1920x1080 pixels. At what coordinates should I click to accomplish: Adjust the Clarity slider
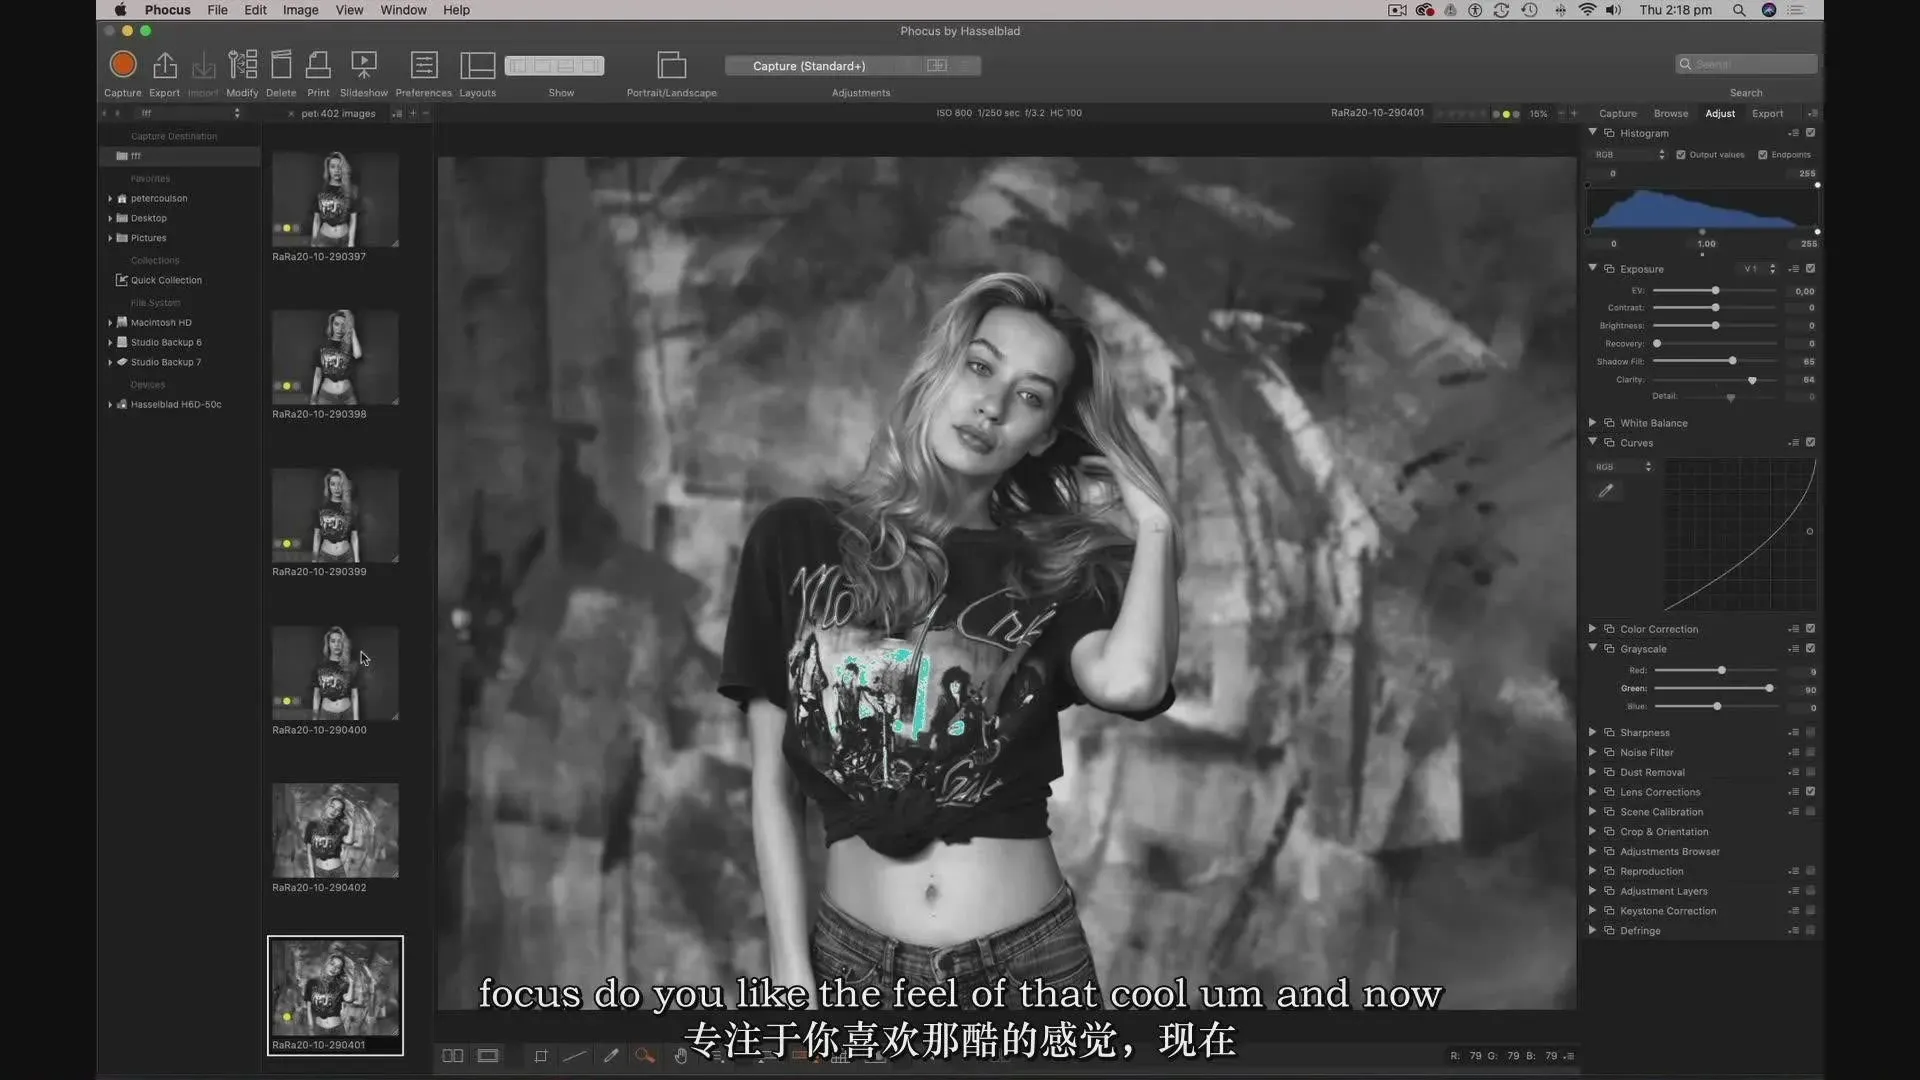click(x=1752, y=380)
